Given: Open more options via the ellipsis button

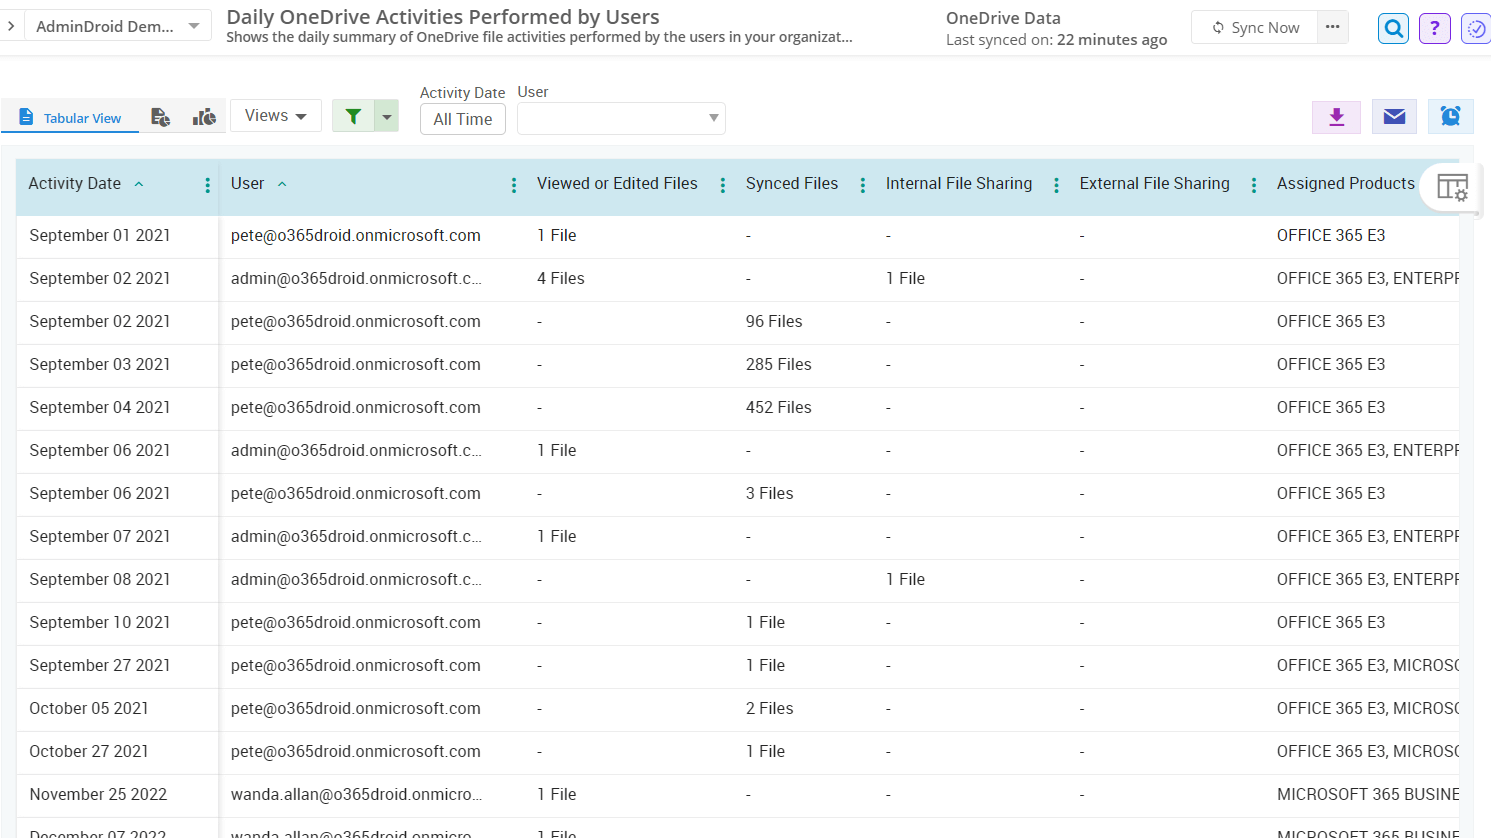Looking at the screenshot, I should [1332, 27].
